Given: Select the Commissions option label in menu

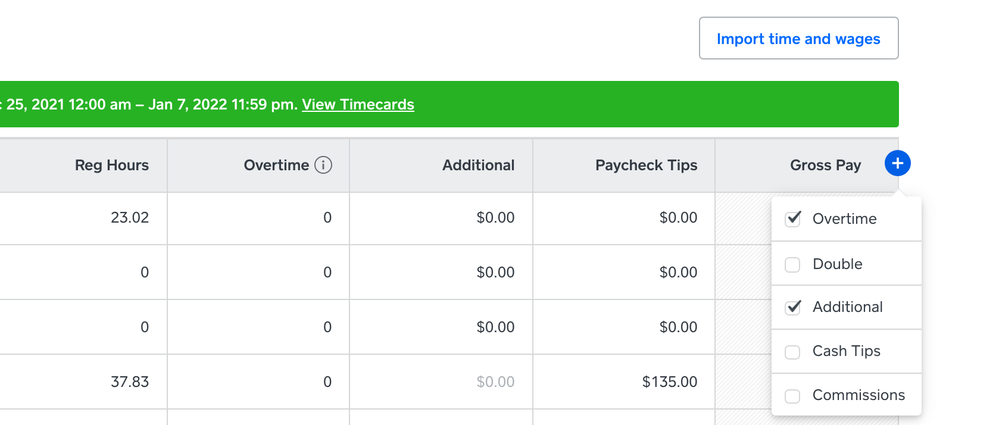Looking at the screenshot, I should pyautogui.click(x=858, y=395).
